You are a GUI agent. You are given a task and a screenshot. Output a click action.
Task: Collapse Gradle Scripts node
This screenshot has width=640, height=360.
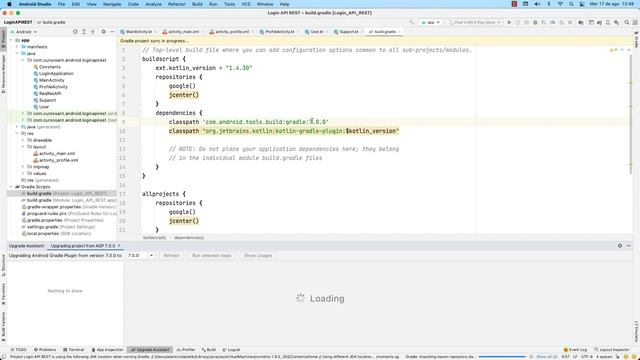[x=11, y=187]
